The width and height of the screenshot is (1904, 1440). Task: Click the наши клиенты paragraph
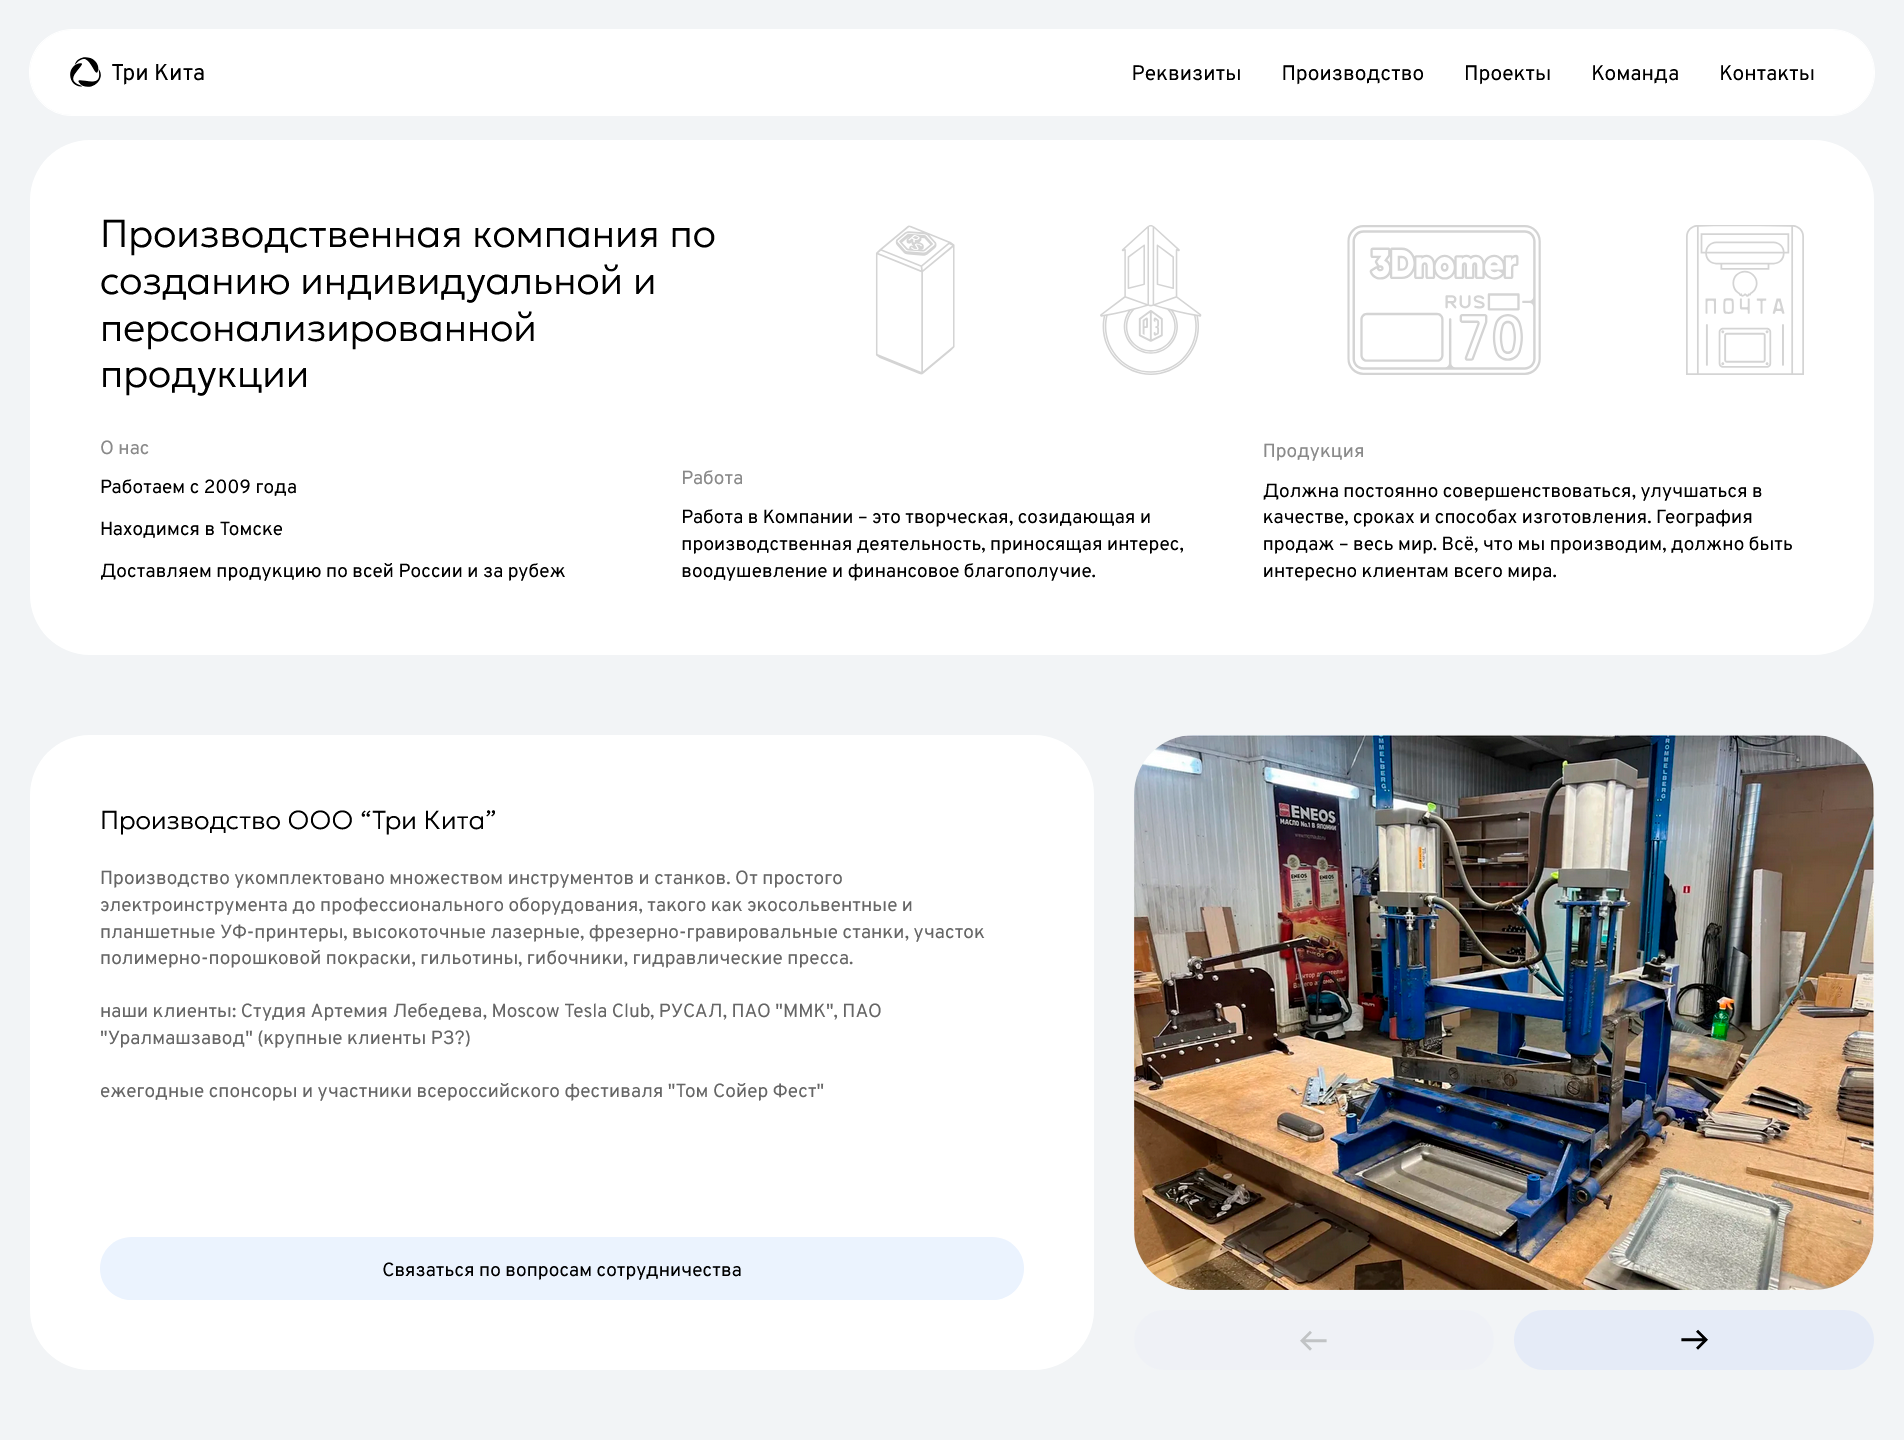491,1024
